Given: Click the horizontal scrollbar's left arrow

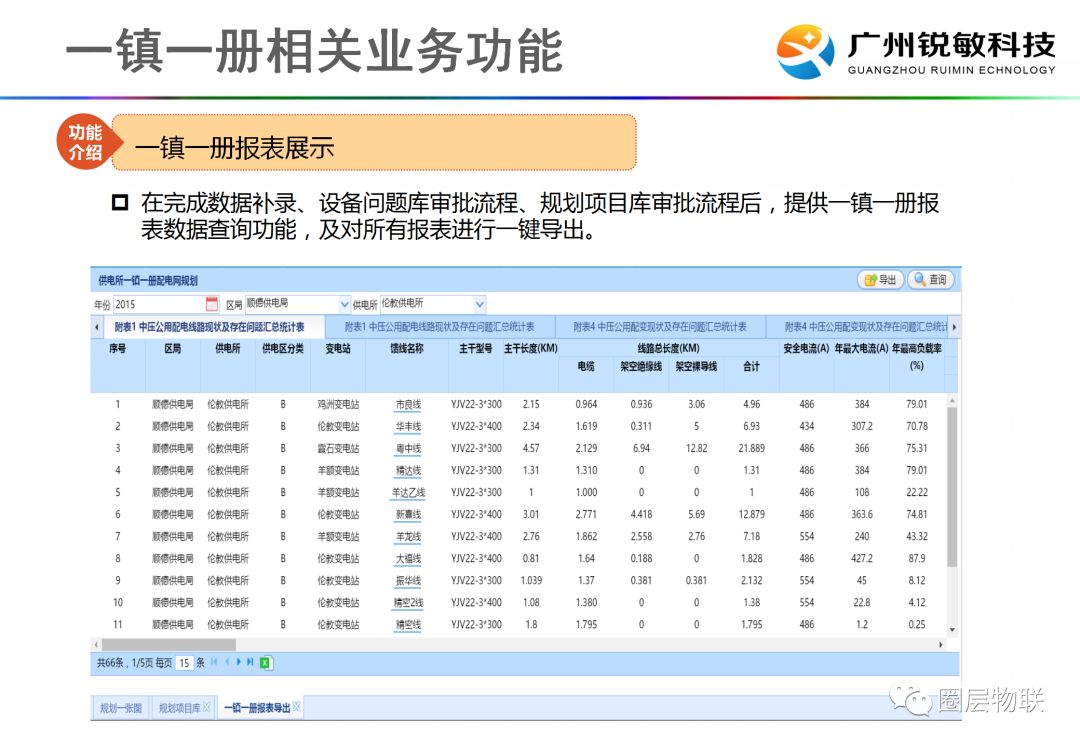Looking at the screenshot, I should pyautogui.click(x=96, y=645).
